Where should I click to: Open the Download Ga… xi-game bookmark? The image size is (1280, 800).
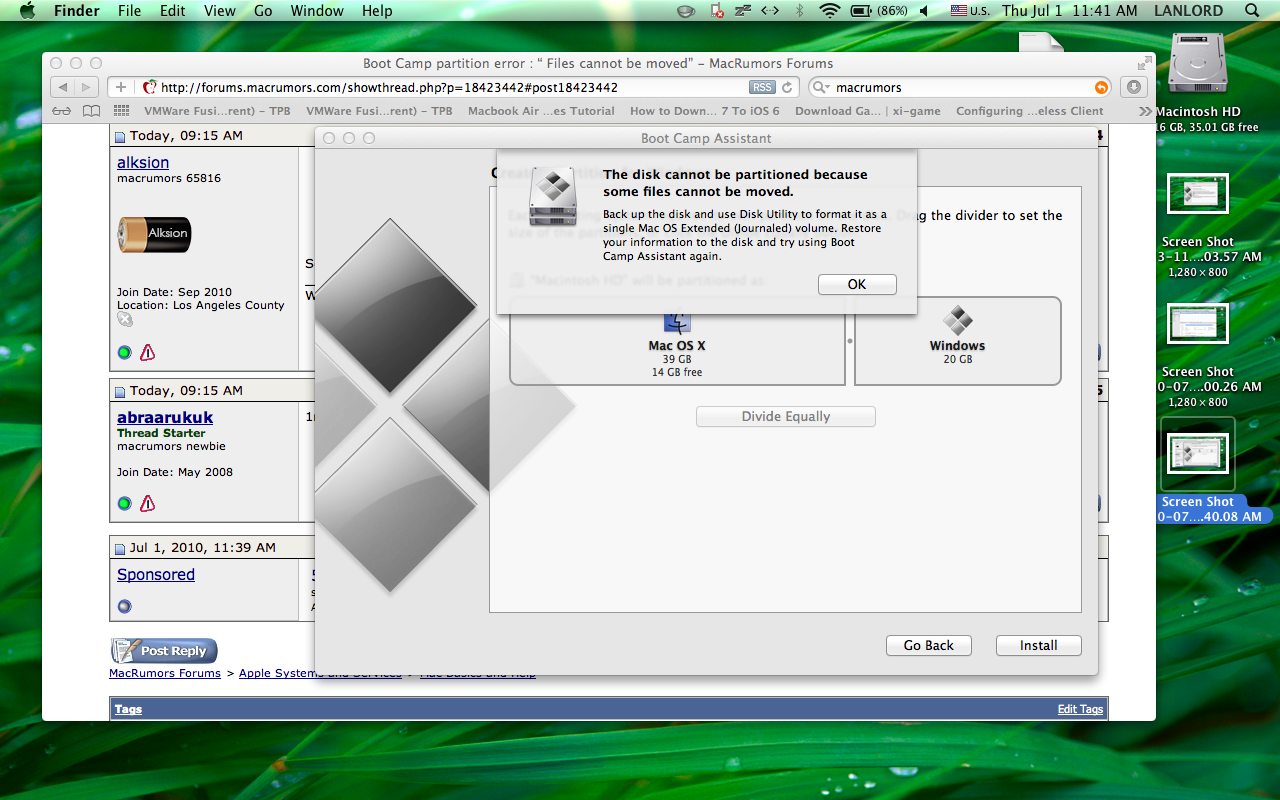(868, 111)
